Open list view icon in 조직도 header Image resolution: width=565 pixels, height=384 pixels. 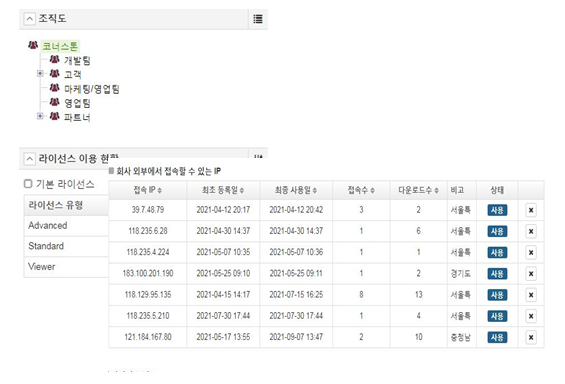[x=258, y=19]
